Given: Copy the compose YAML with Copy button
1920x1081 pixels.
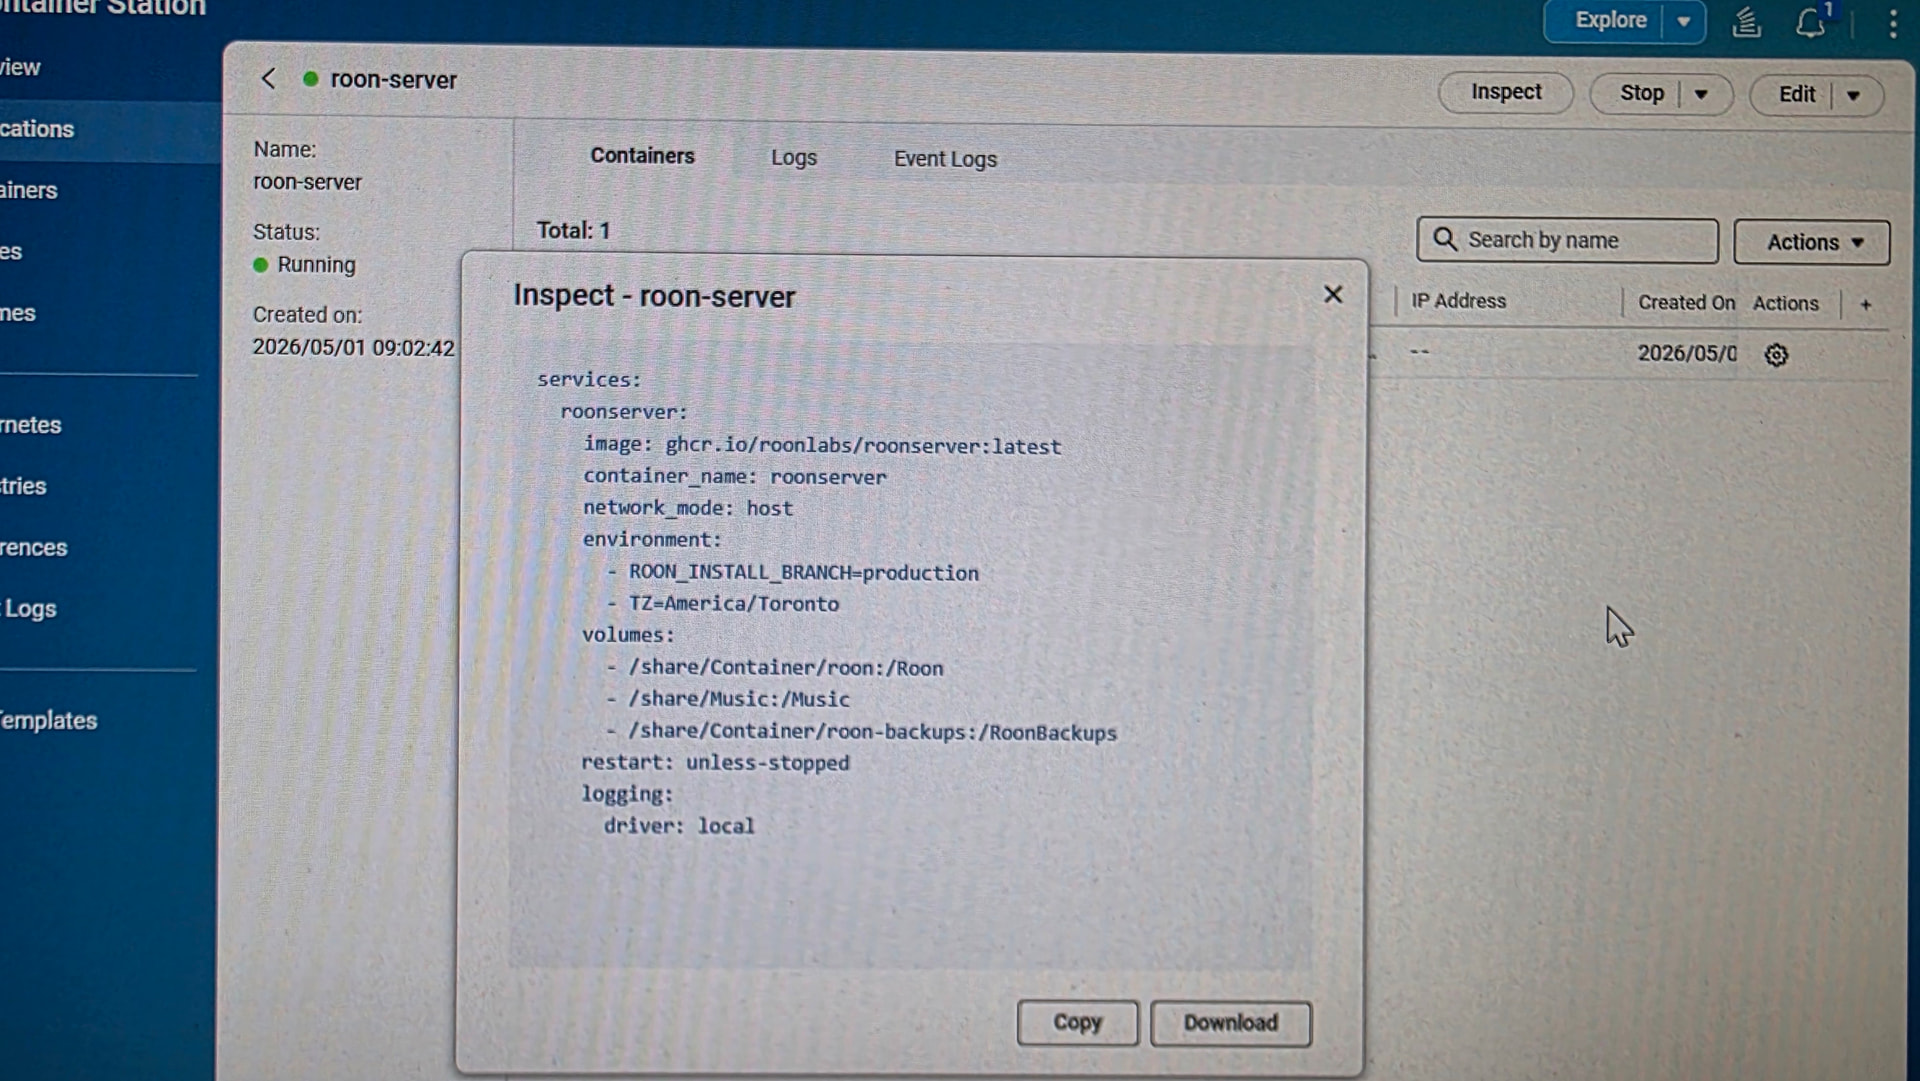Looking at the screenshot, I should point(1077,1022).
